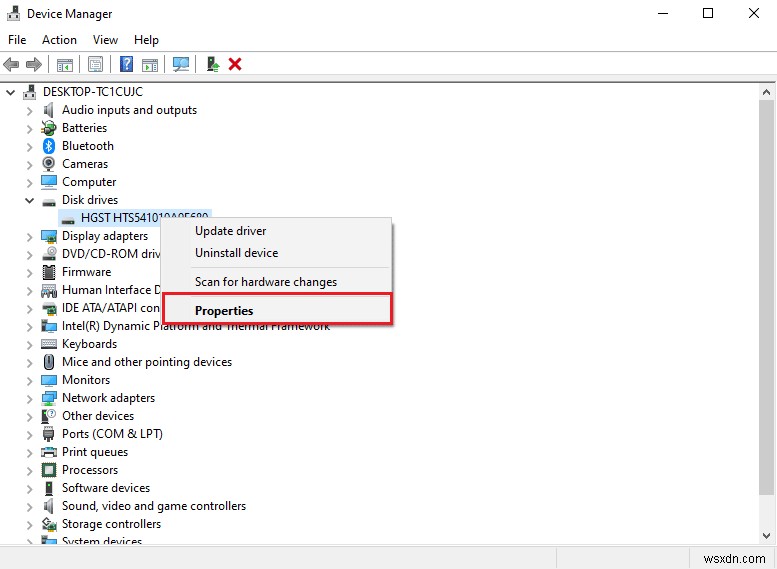Click the Keyboards category icon
This screenshot has width=777, height=569.
coord(49,344)
